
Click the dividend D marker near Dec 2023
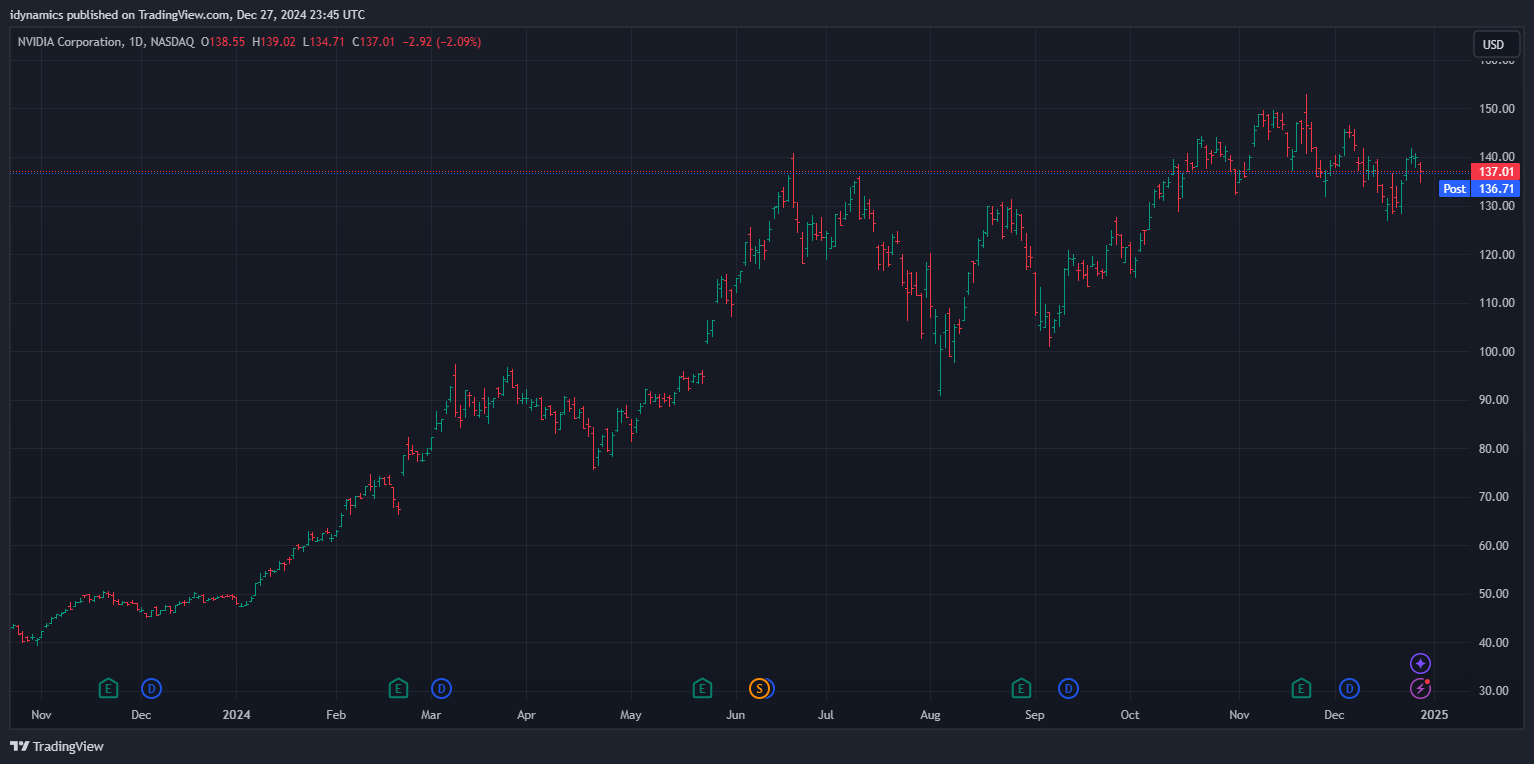click(x=151, y=688)
